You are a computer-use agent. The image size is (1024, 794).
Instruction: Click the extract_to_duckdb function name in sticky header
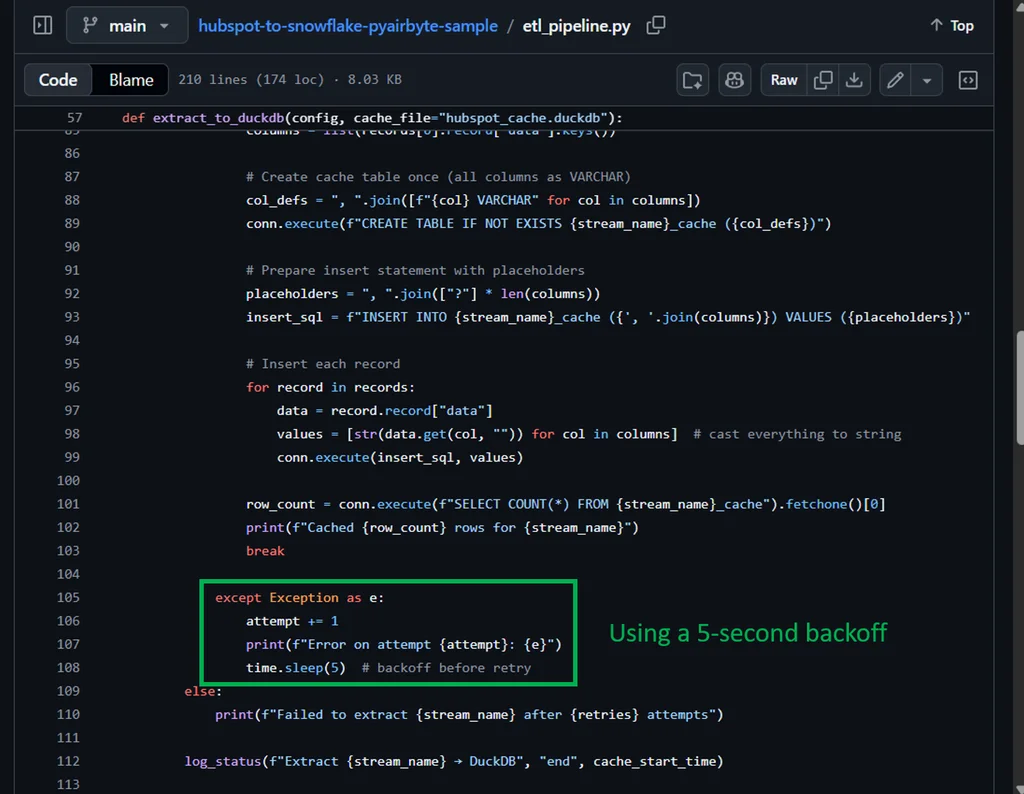pos(219,118)
